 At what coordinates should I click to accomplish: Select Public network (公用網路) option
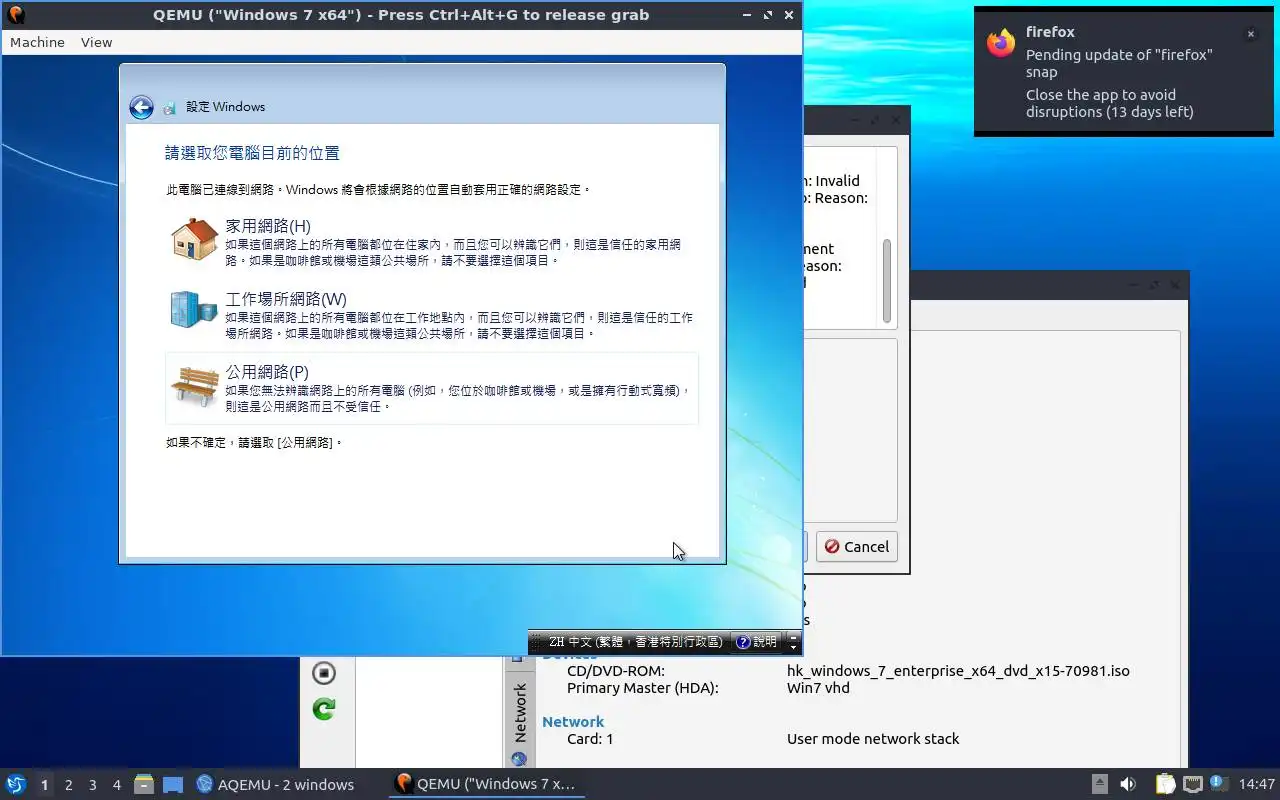click(x=432, y=388)
